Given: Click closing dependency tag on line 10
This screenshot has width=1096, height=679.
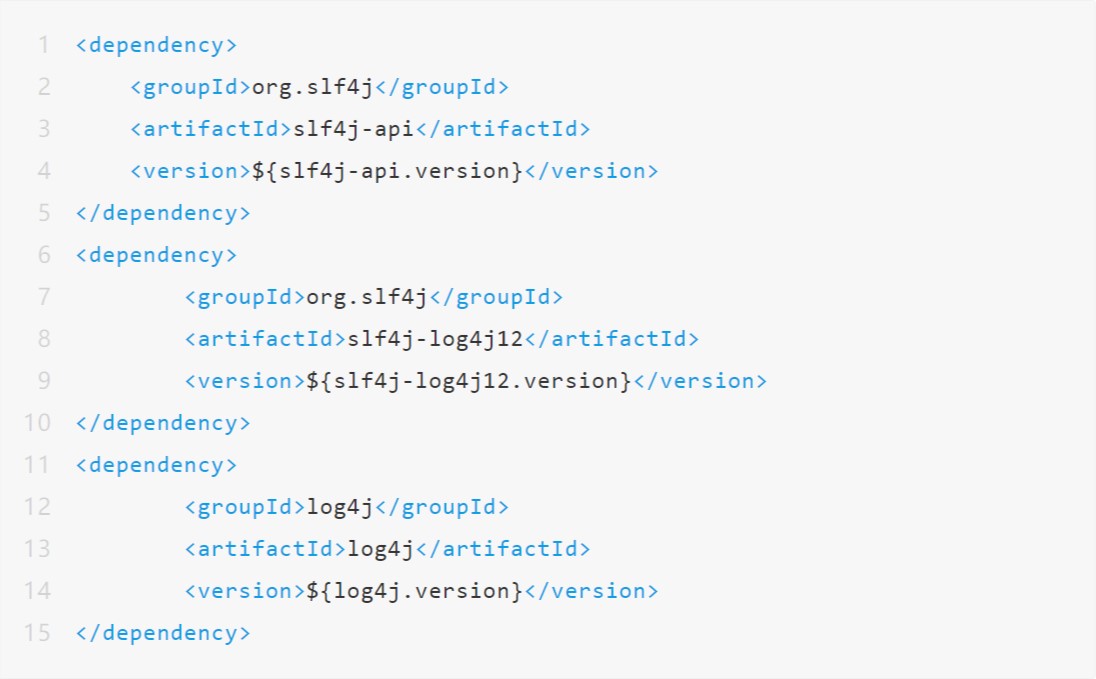Looking at the screenshot, I should click(163, 423).
